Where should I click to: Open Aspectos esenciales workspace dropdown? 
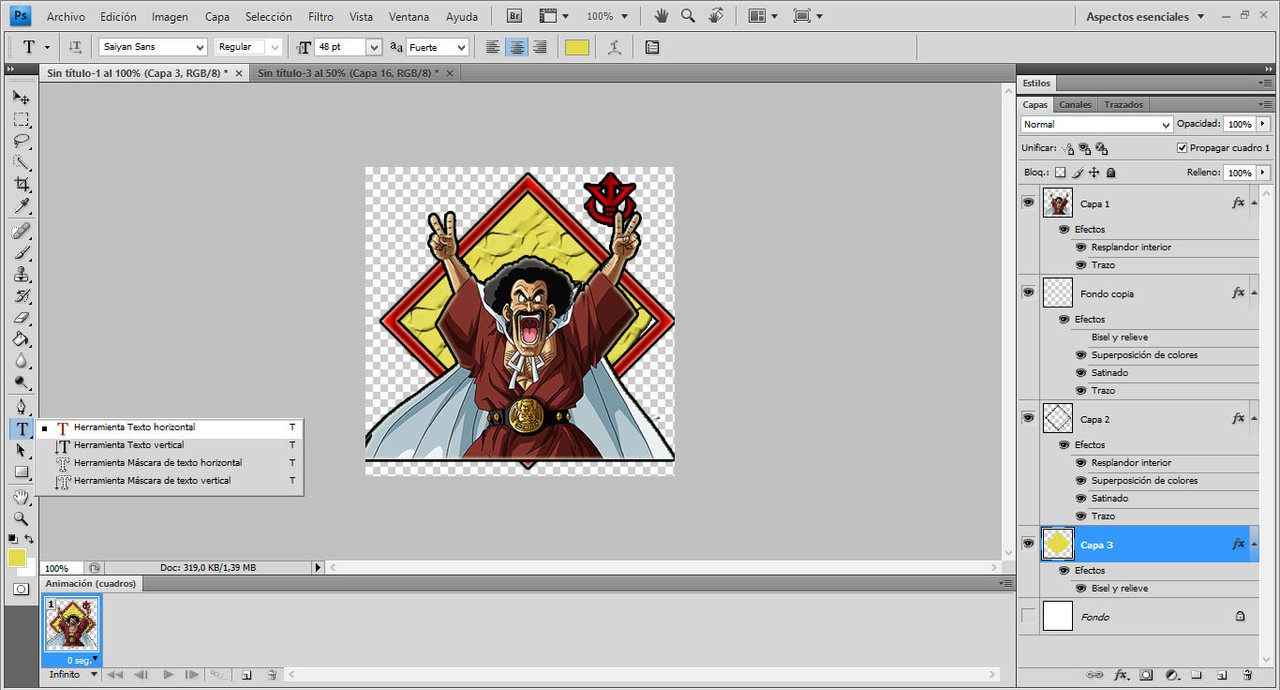click(x=1145, y=16)
